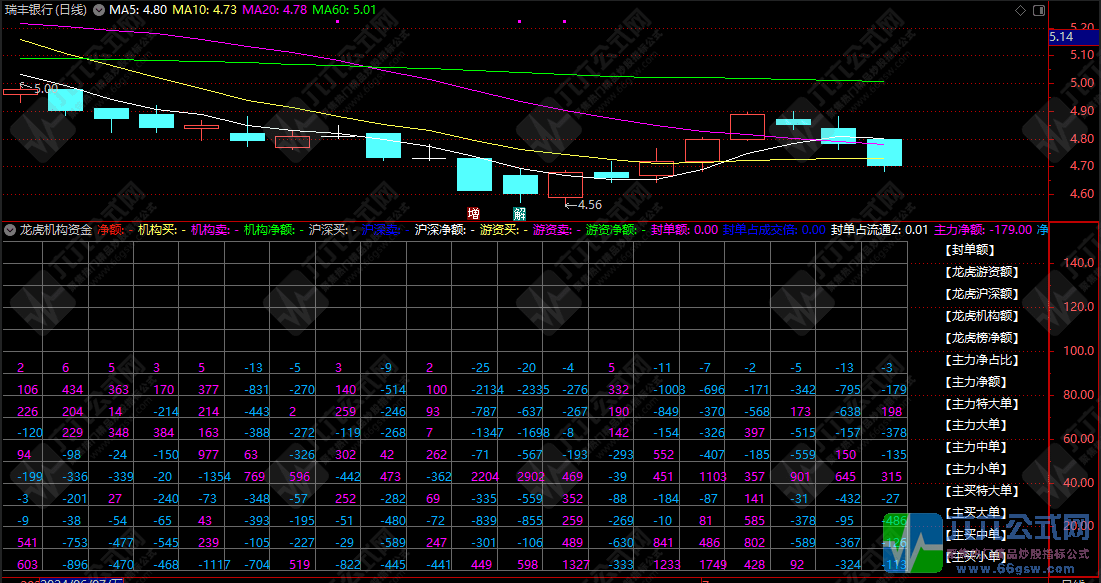Click the green 解 marker below the candles
The height and width of the screenshot is (583, 1101).
(x=519, y=212)
